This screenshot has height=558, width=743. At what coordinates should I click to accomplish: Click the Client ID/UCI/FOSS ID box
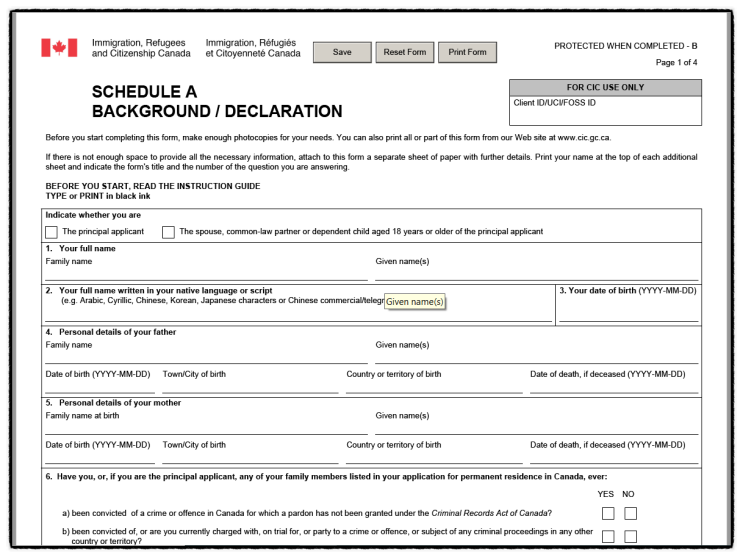(x=605, y=111)
